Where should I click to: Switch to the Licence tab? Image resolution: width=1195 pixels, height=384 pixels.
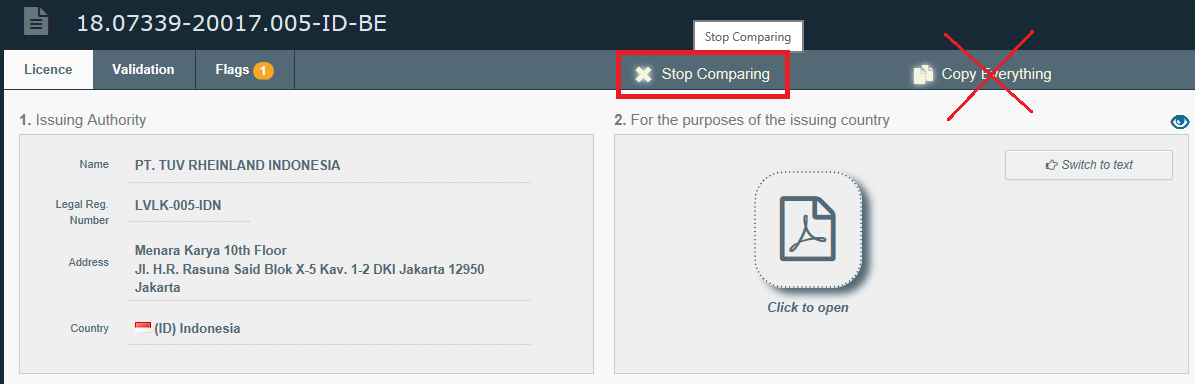[48, 70]
